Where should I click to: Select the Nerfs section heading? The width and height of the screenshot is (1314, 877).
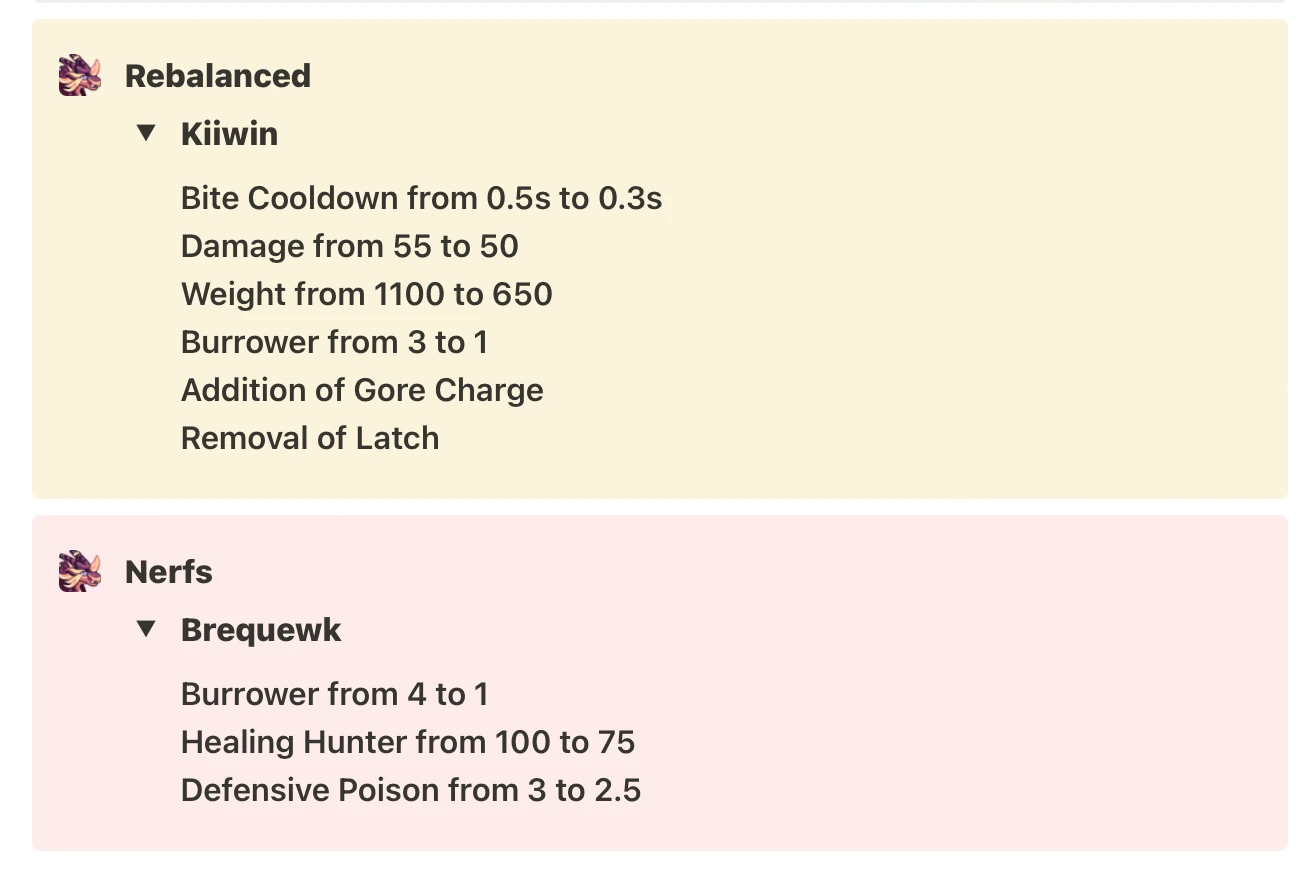tap(168, 571)
